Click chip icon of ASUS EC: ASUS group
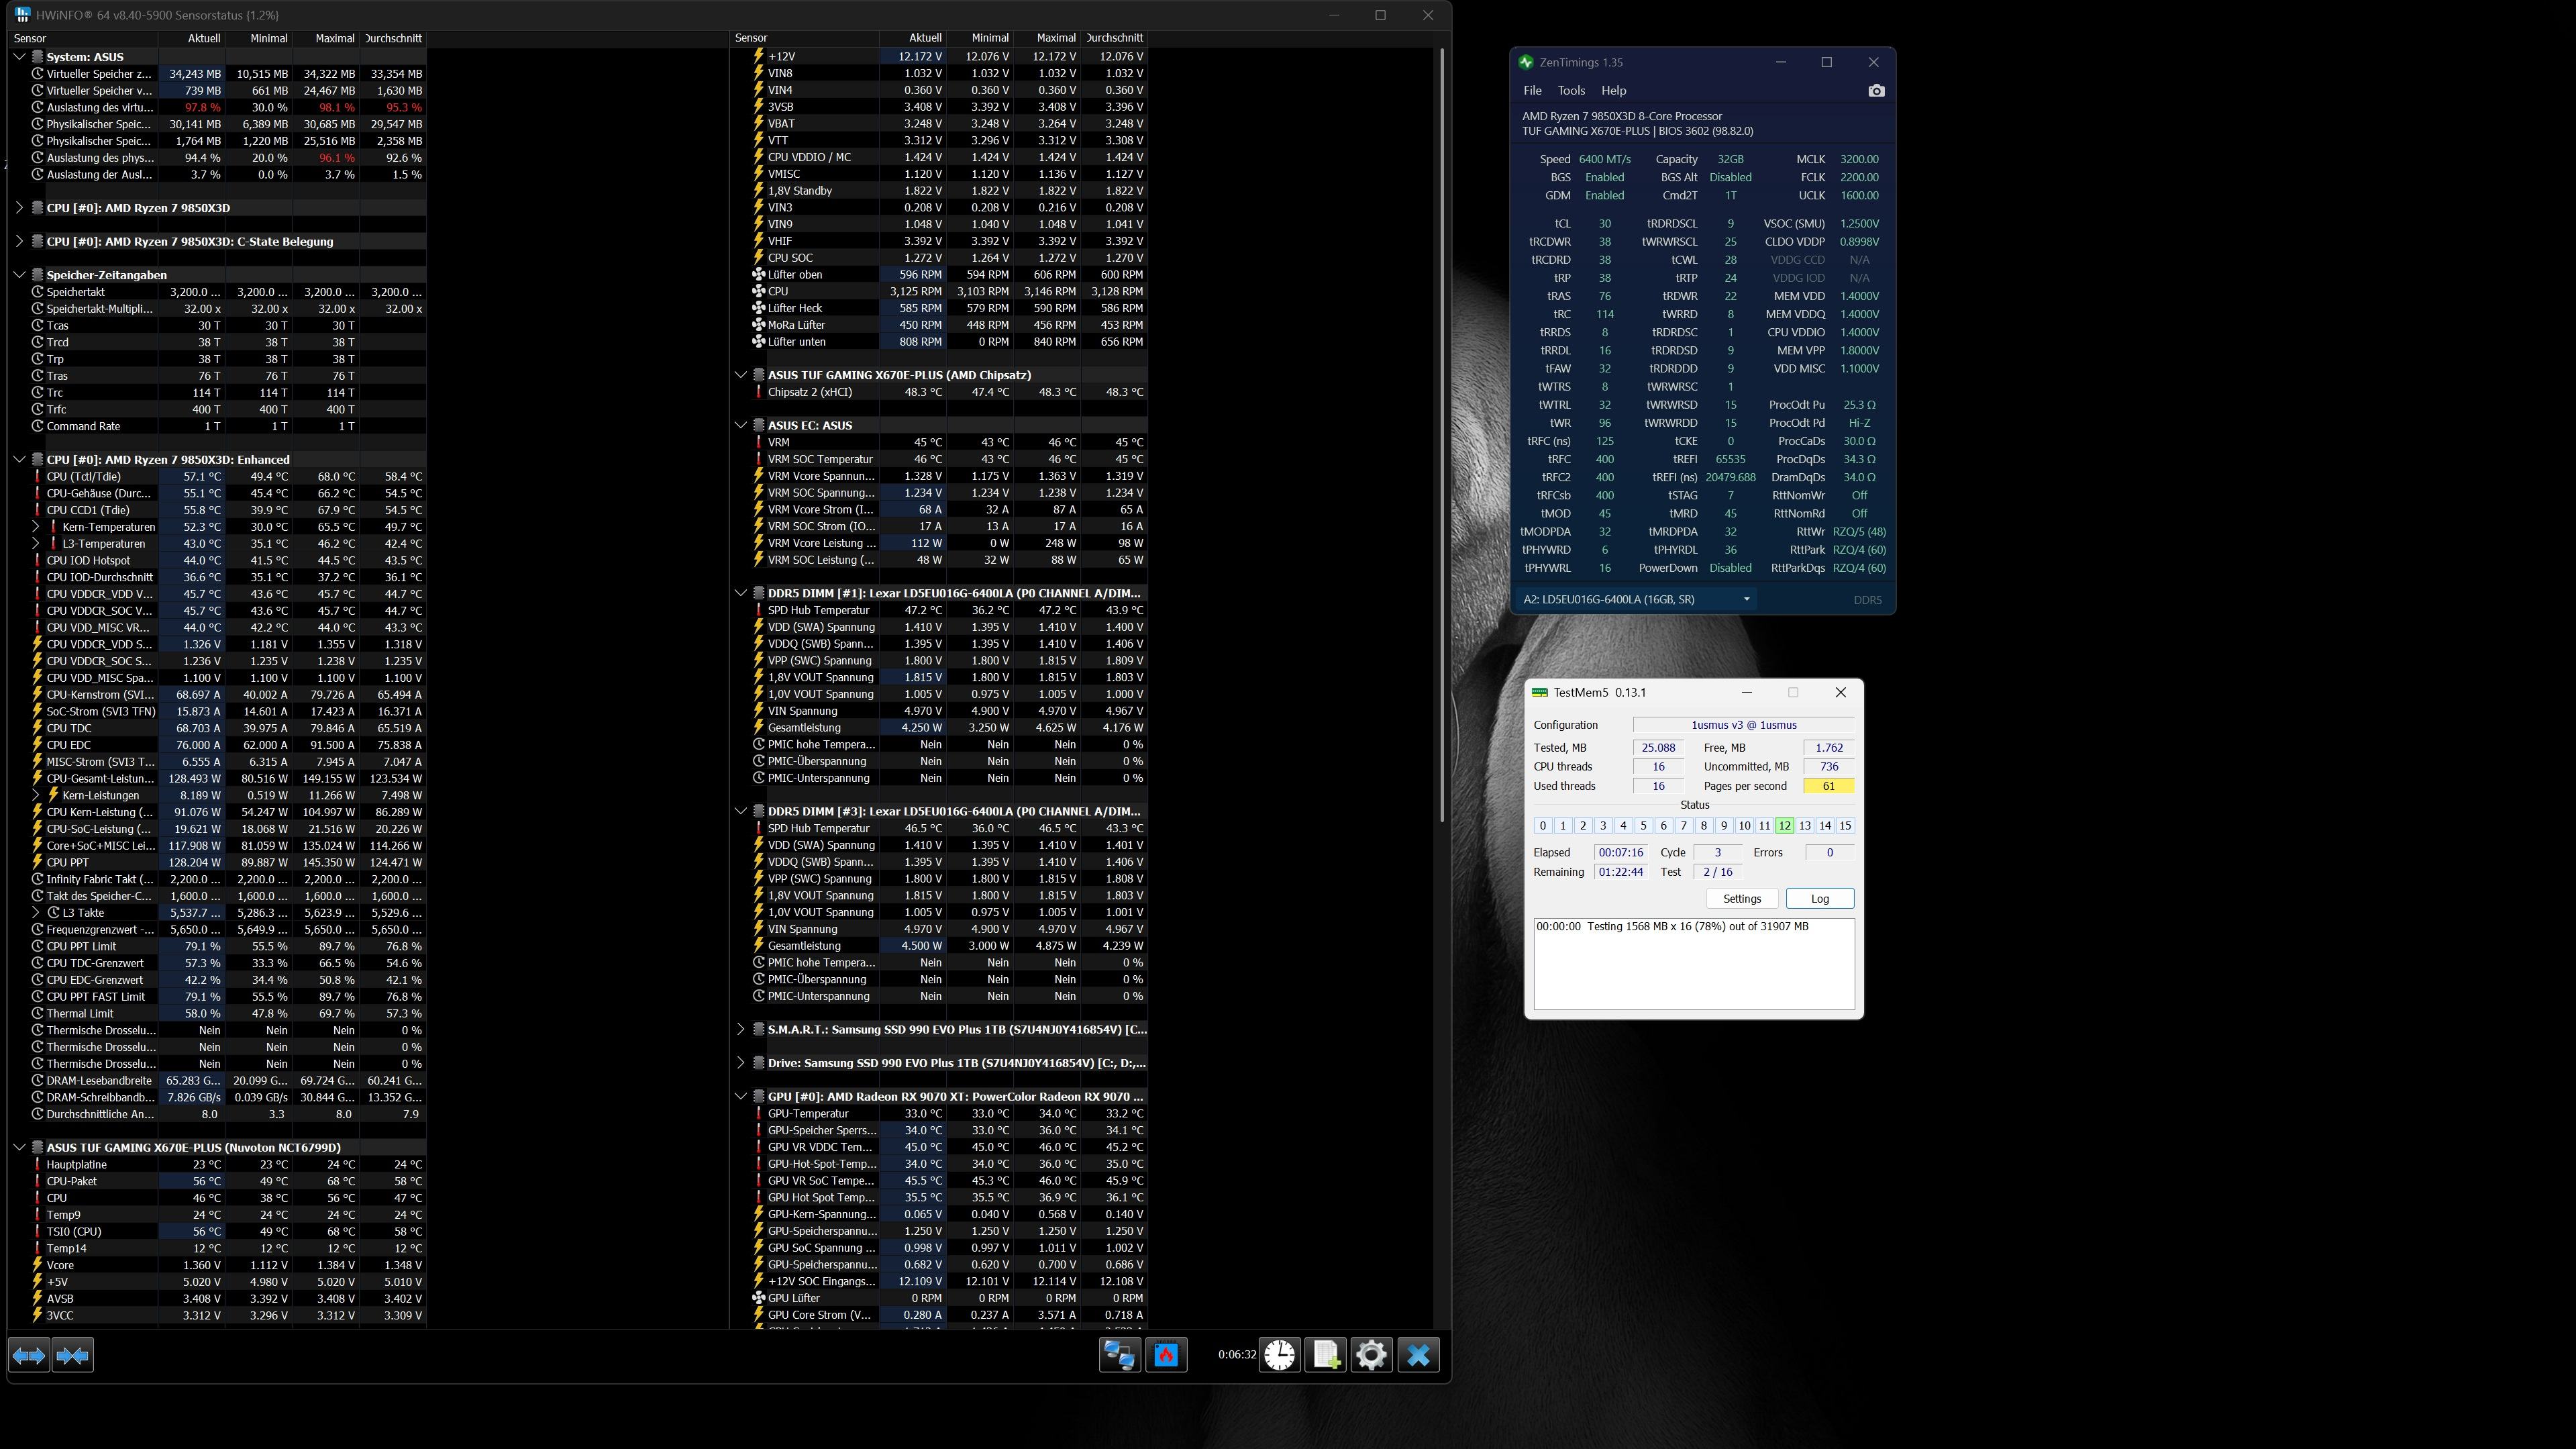 tap(759, 425)
